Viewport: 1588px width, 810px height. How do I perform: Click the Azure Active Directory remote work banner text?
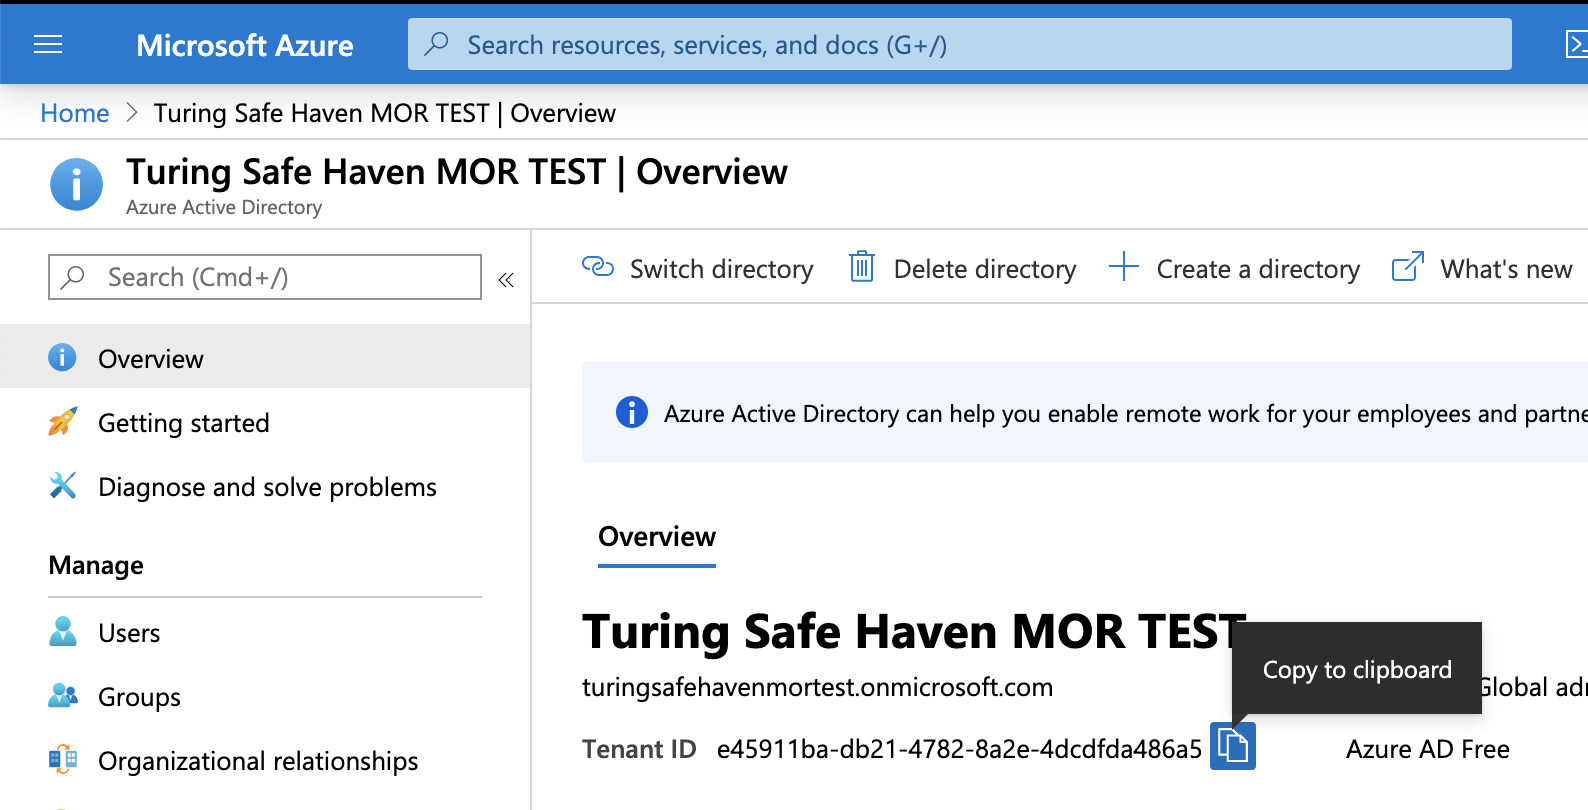tap(1125, 413)
